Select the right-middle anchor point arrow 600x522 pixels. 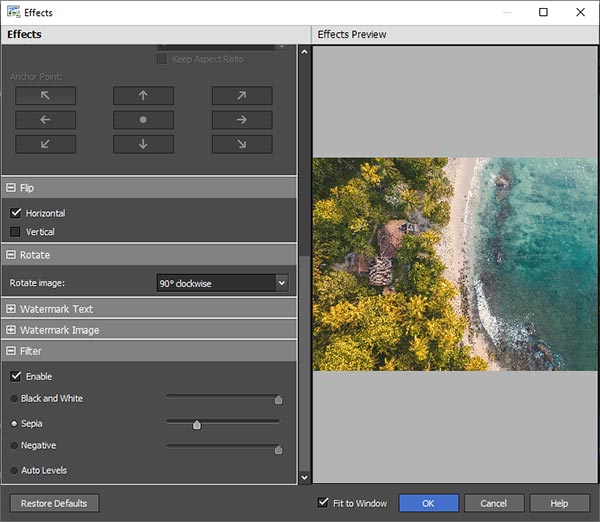click(242, 120)
